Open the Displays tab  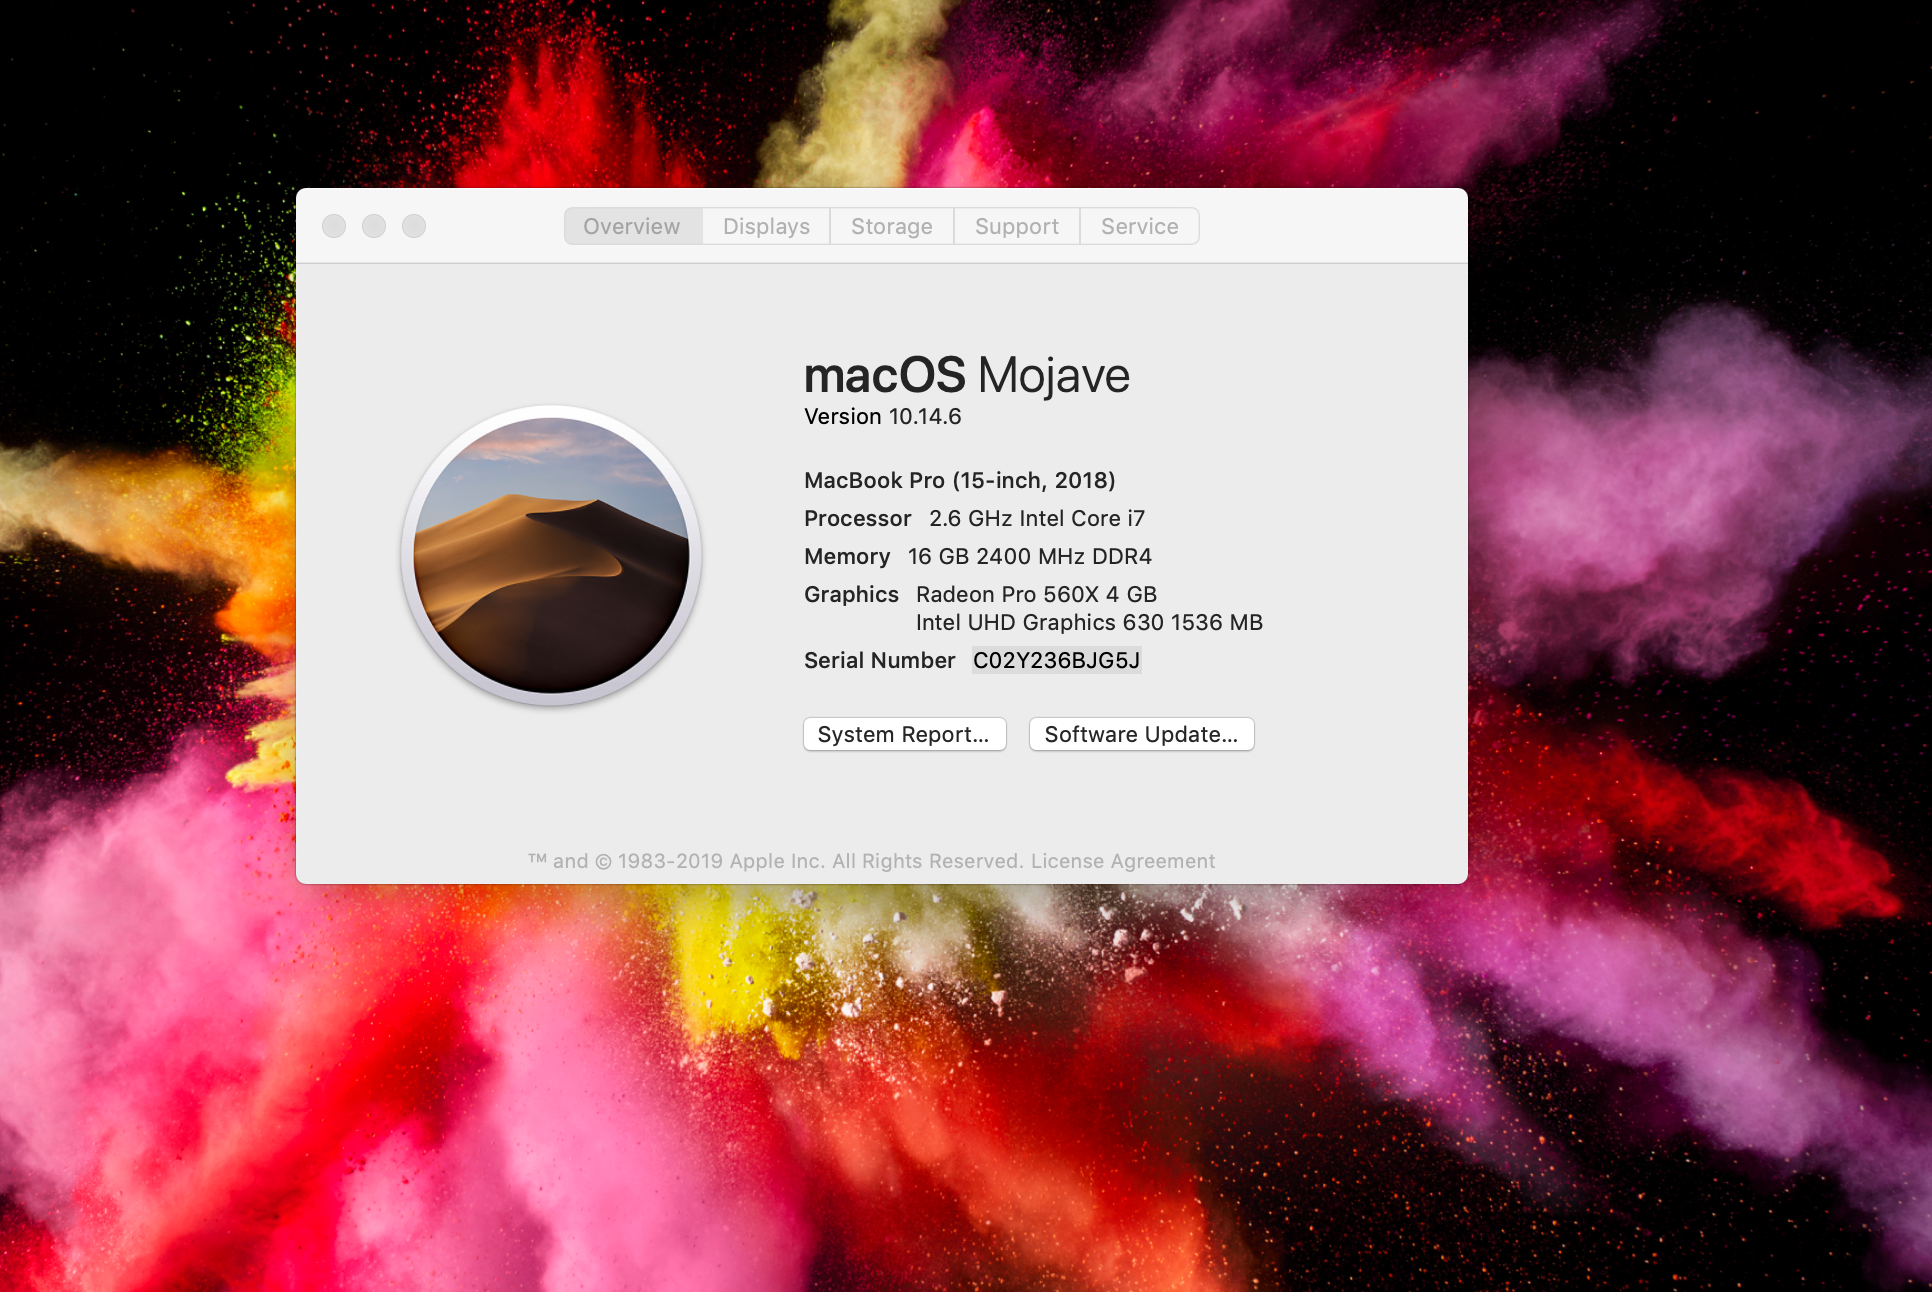point(766,226)
